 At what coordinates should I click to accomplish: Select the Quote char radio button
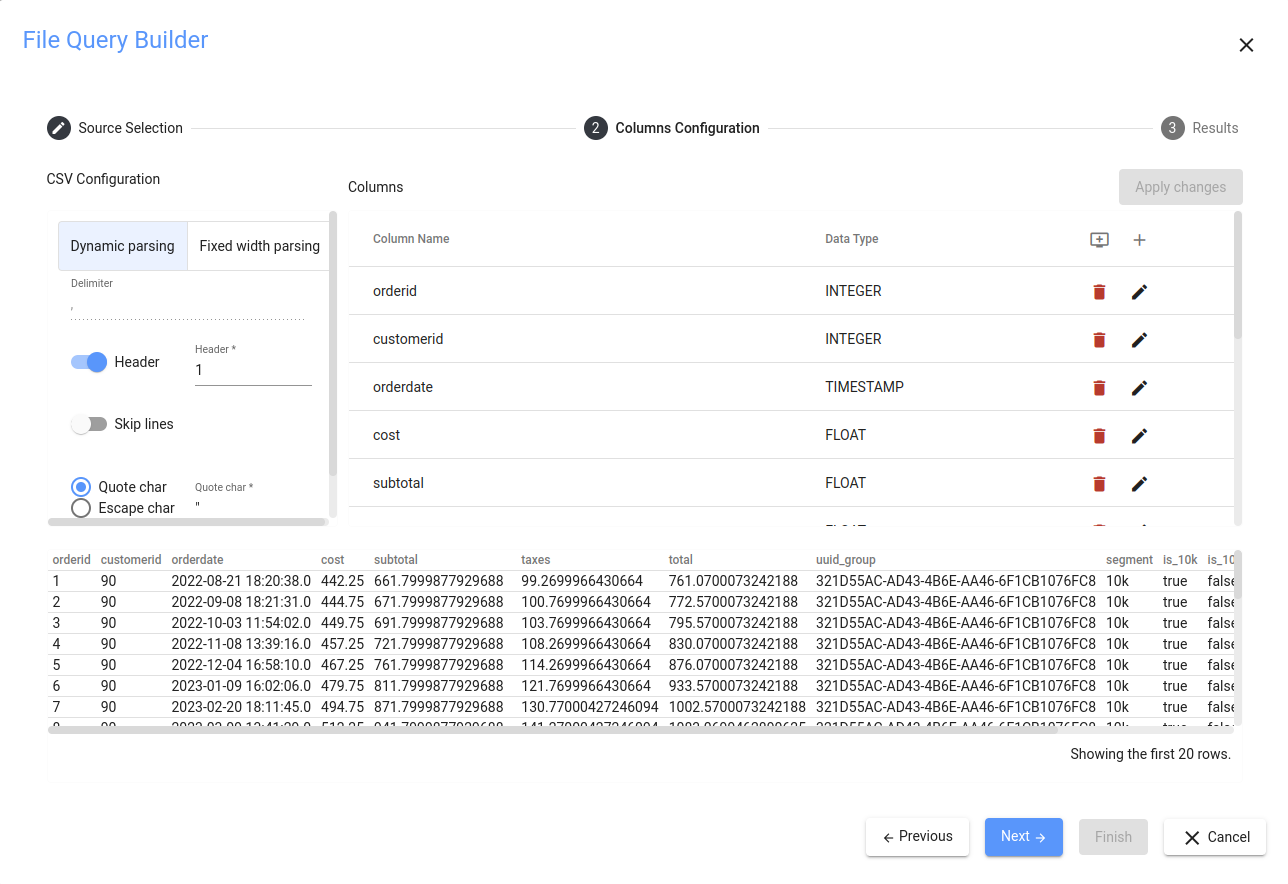(81, 487)
